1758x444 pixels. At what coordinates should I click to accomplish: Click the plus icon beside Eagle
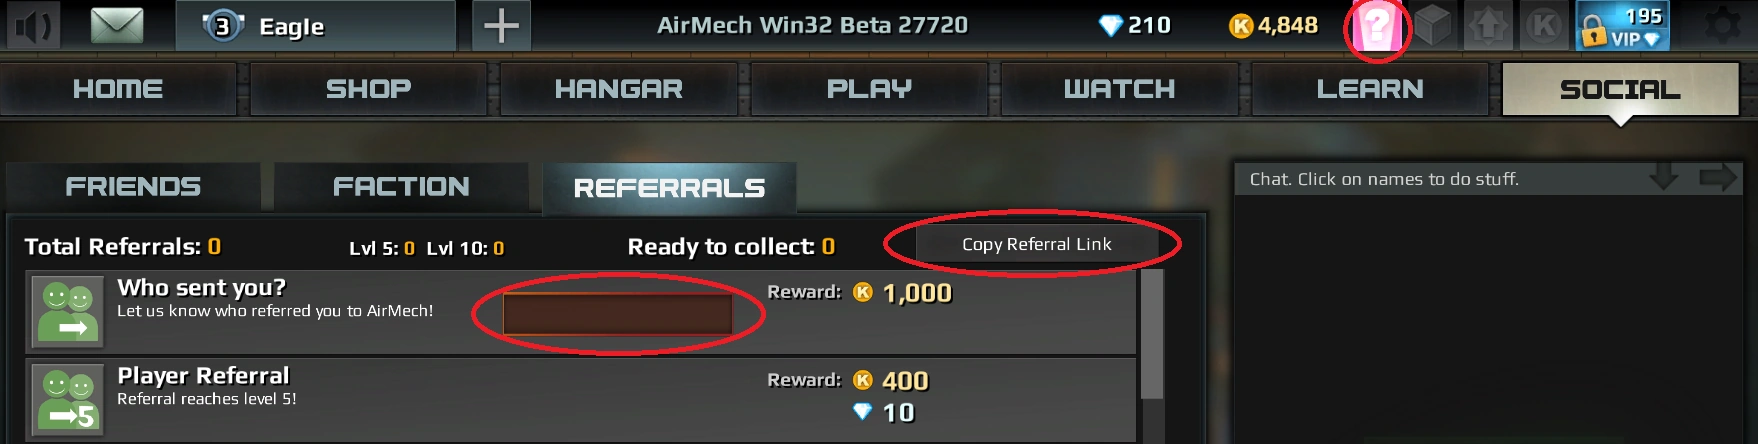pyautogui.click(x=501, y=26)
